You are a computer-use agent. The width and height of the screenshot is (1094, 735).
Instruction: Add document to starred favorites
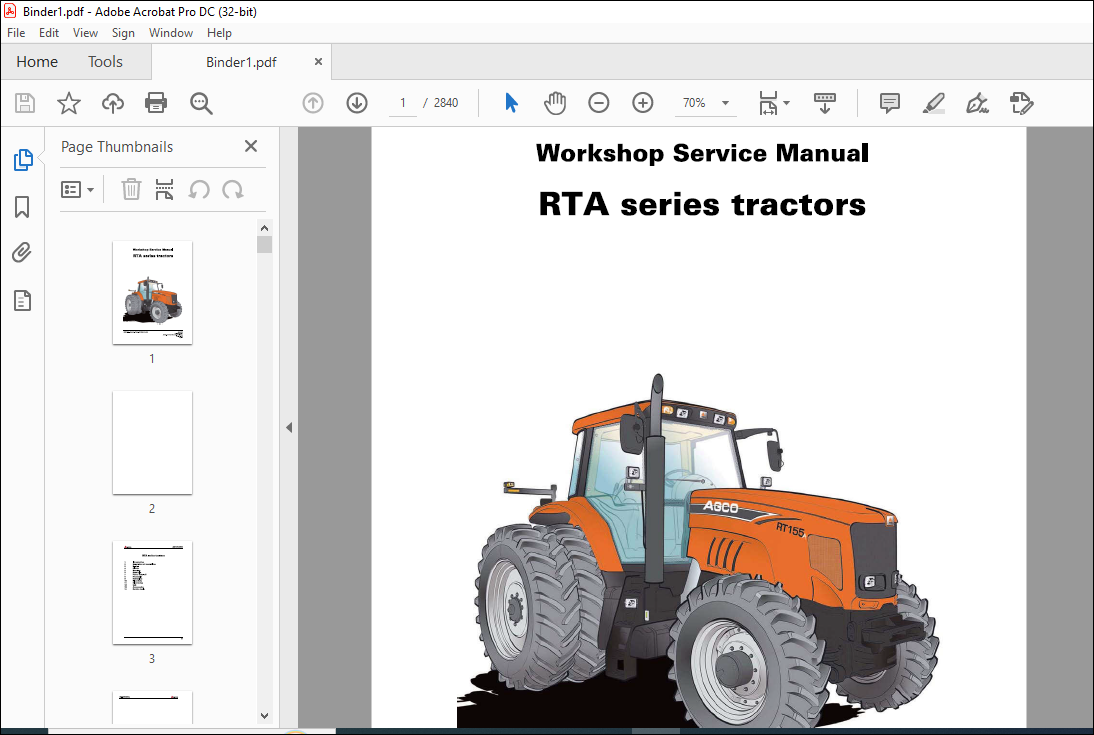[x=68, y=103]
